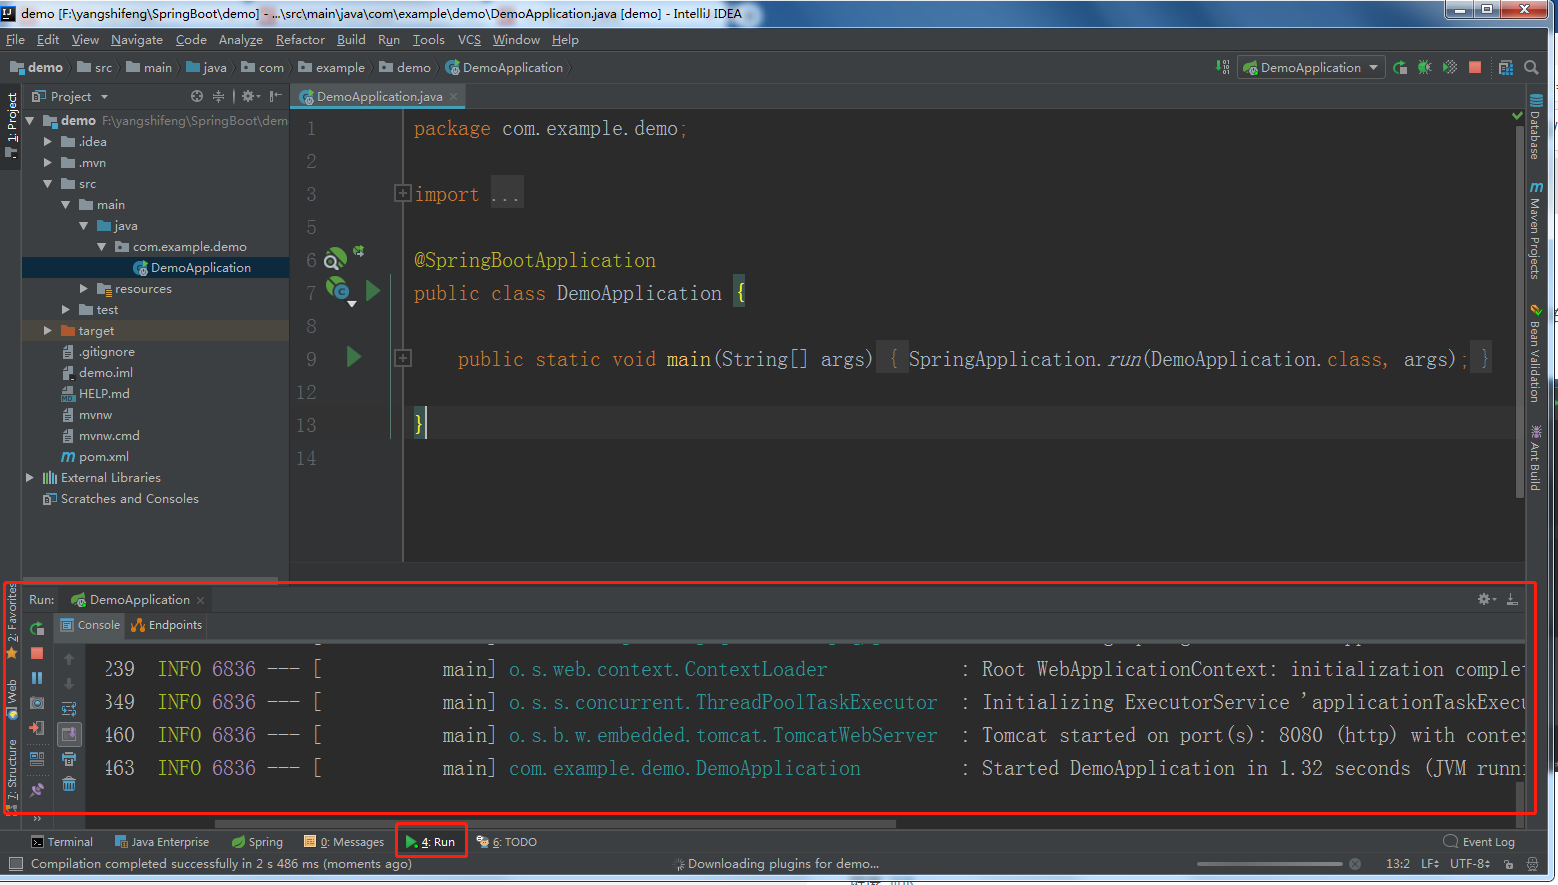The height and width of the screenshot is (885, 1558).
Task: Collapse all nodes in the Project panel
Action: coord(218,96)
